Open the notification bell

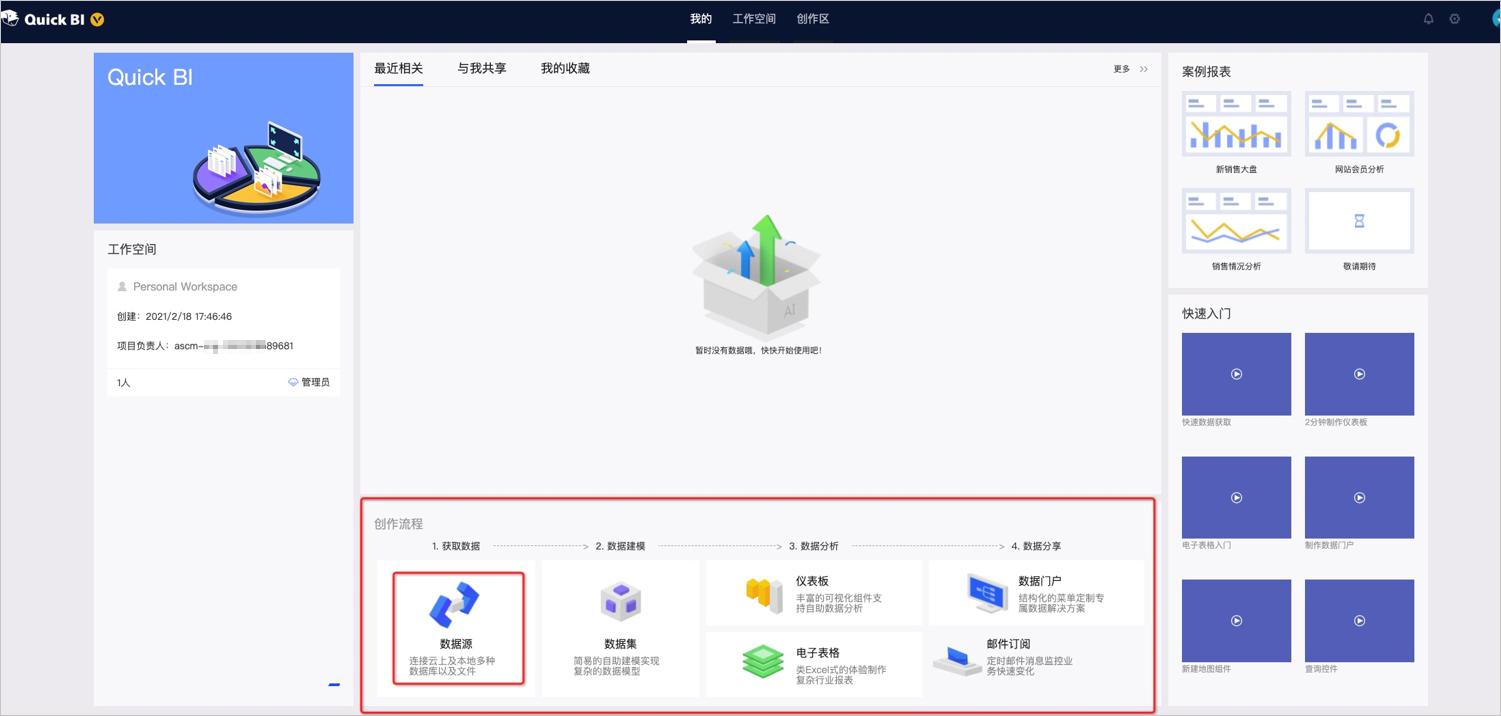pyautogui.click(x=1428, y=19)
